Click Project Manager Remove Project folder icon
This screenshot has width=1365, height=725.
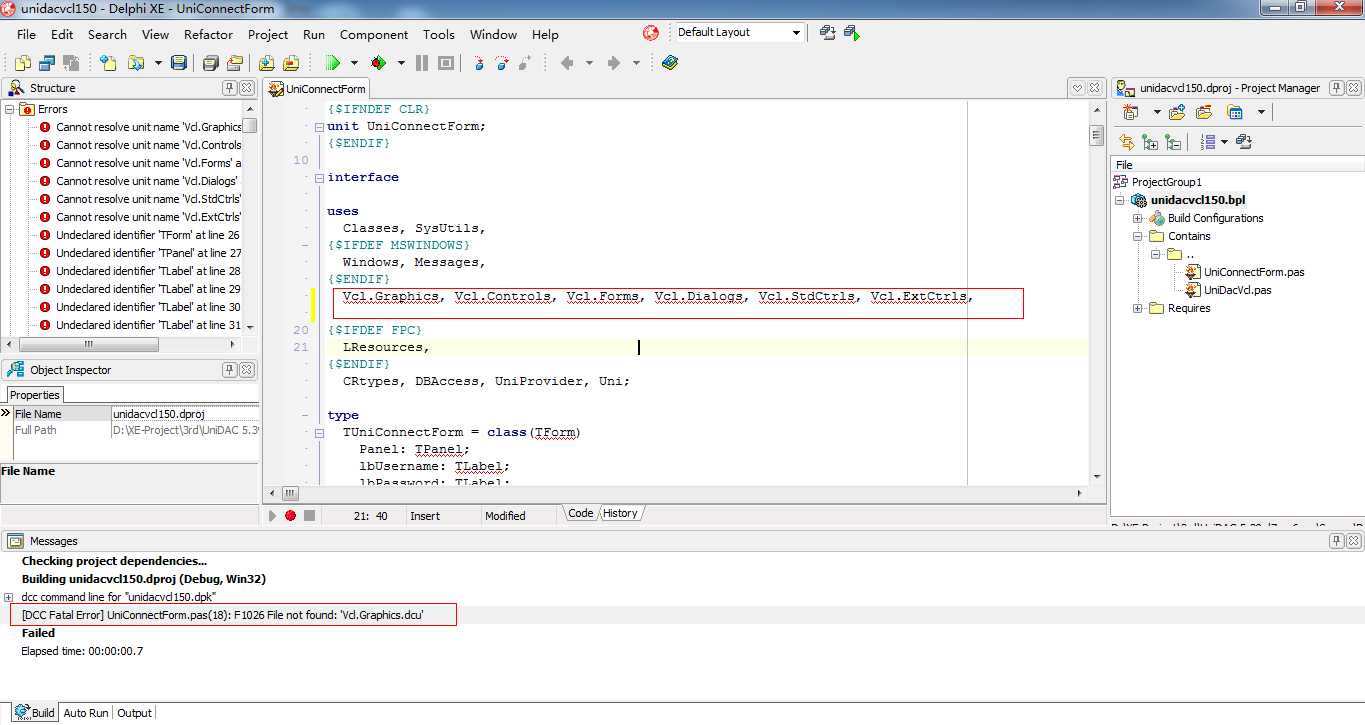click(x=1205, y=113)
